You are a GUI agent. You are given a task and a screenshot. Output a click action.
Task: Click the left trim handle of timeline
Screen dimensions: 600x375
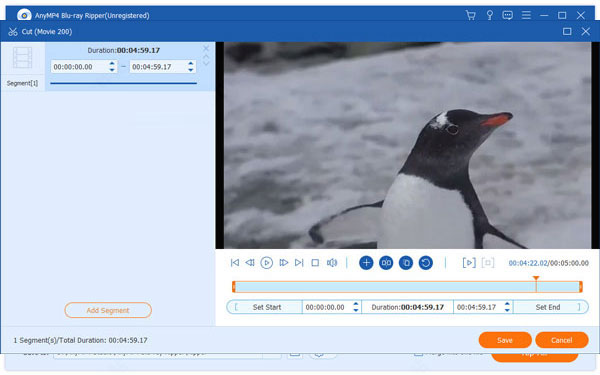(234, 287)
